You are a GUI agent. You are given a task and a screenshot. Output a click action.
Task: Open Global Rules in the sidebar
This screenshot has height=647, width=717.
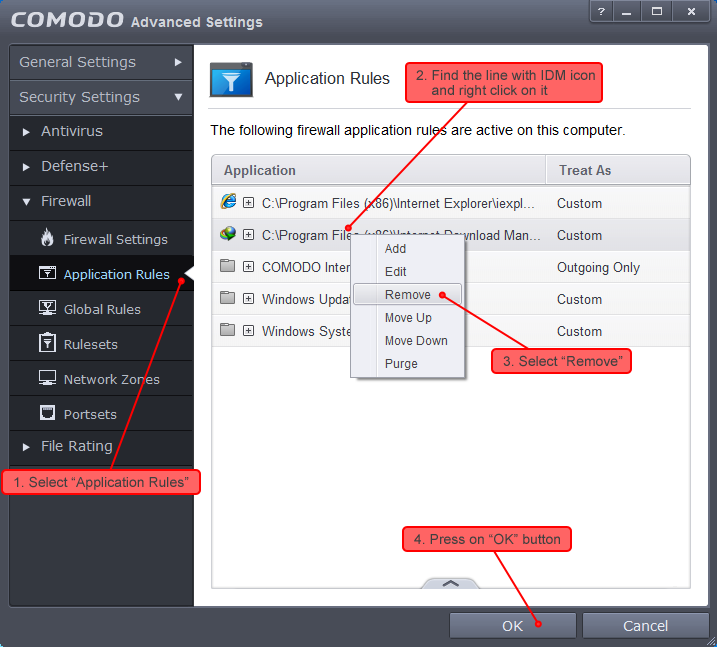click(x=102, y=309)
